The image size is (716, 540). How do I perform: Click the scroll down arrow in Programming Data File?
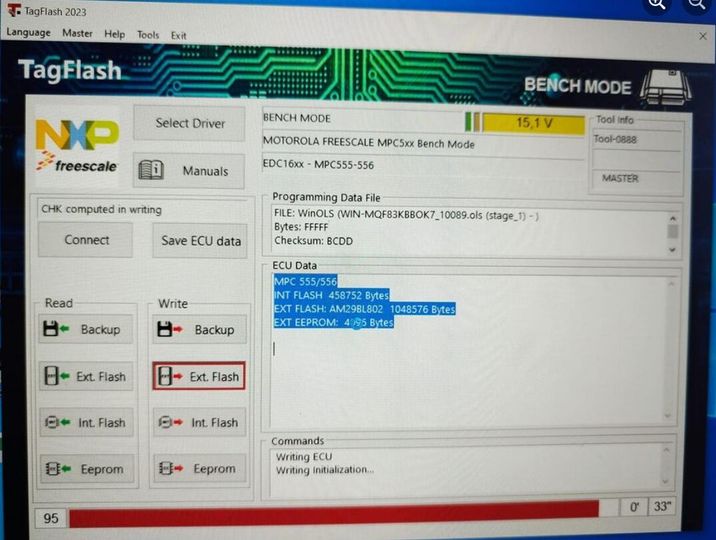672,250
